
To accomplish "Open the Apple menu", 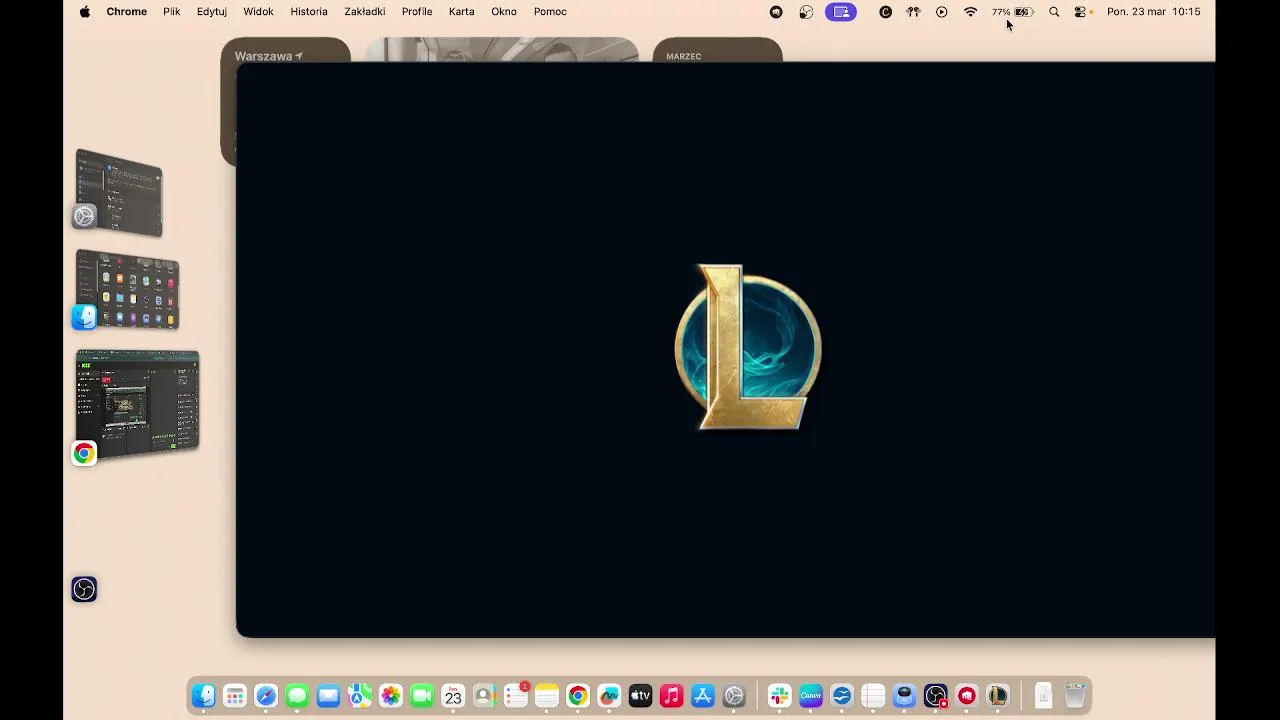I will coord(85,12).
